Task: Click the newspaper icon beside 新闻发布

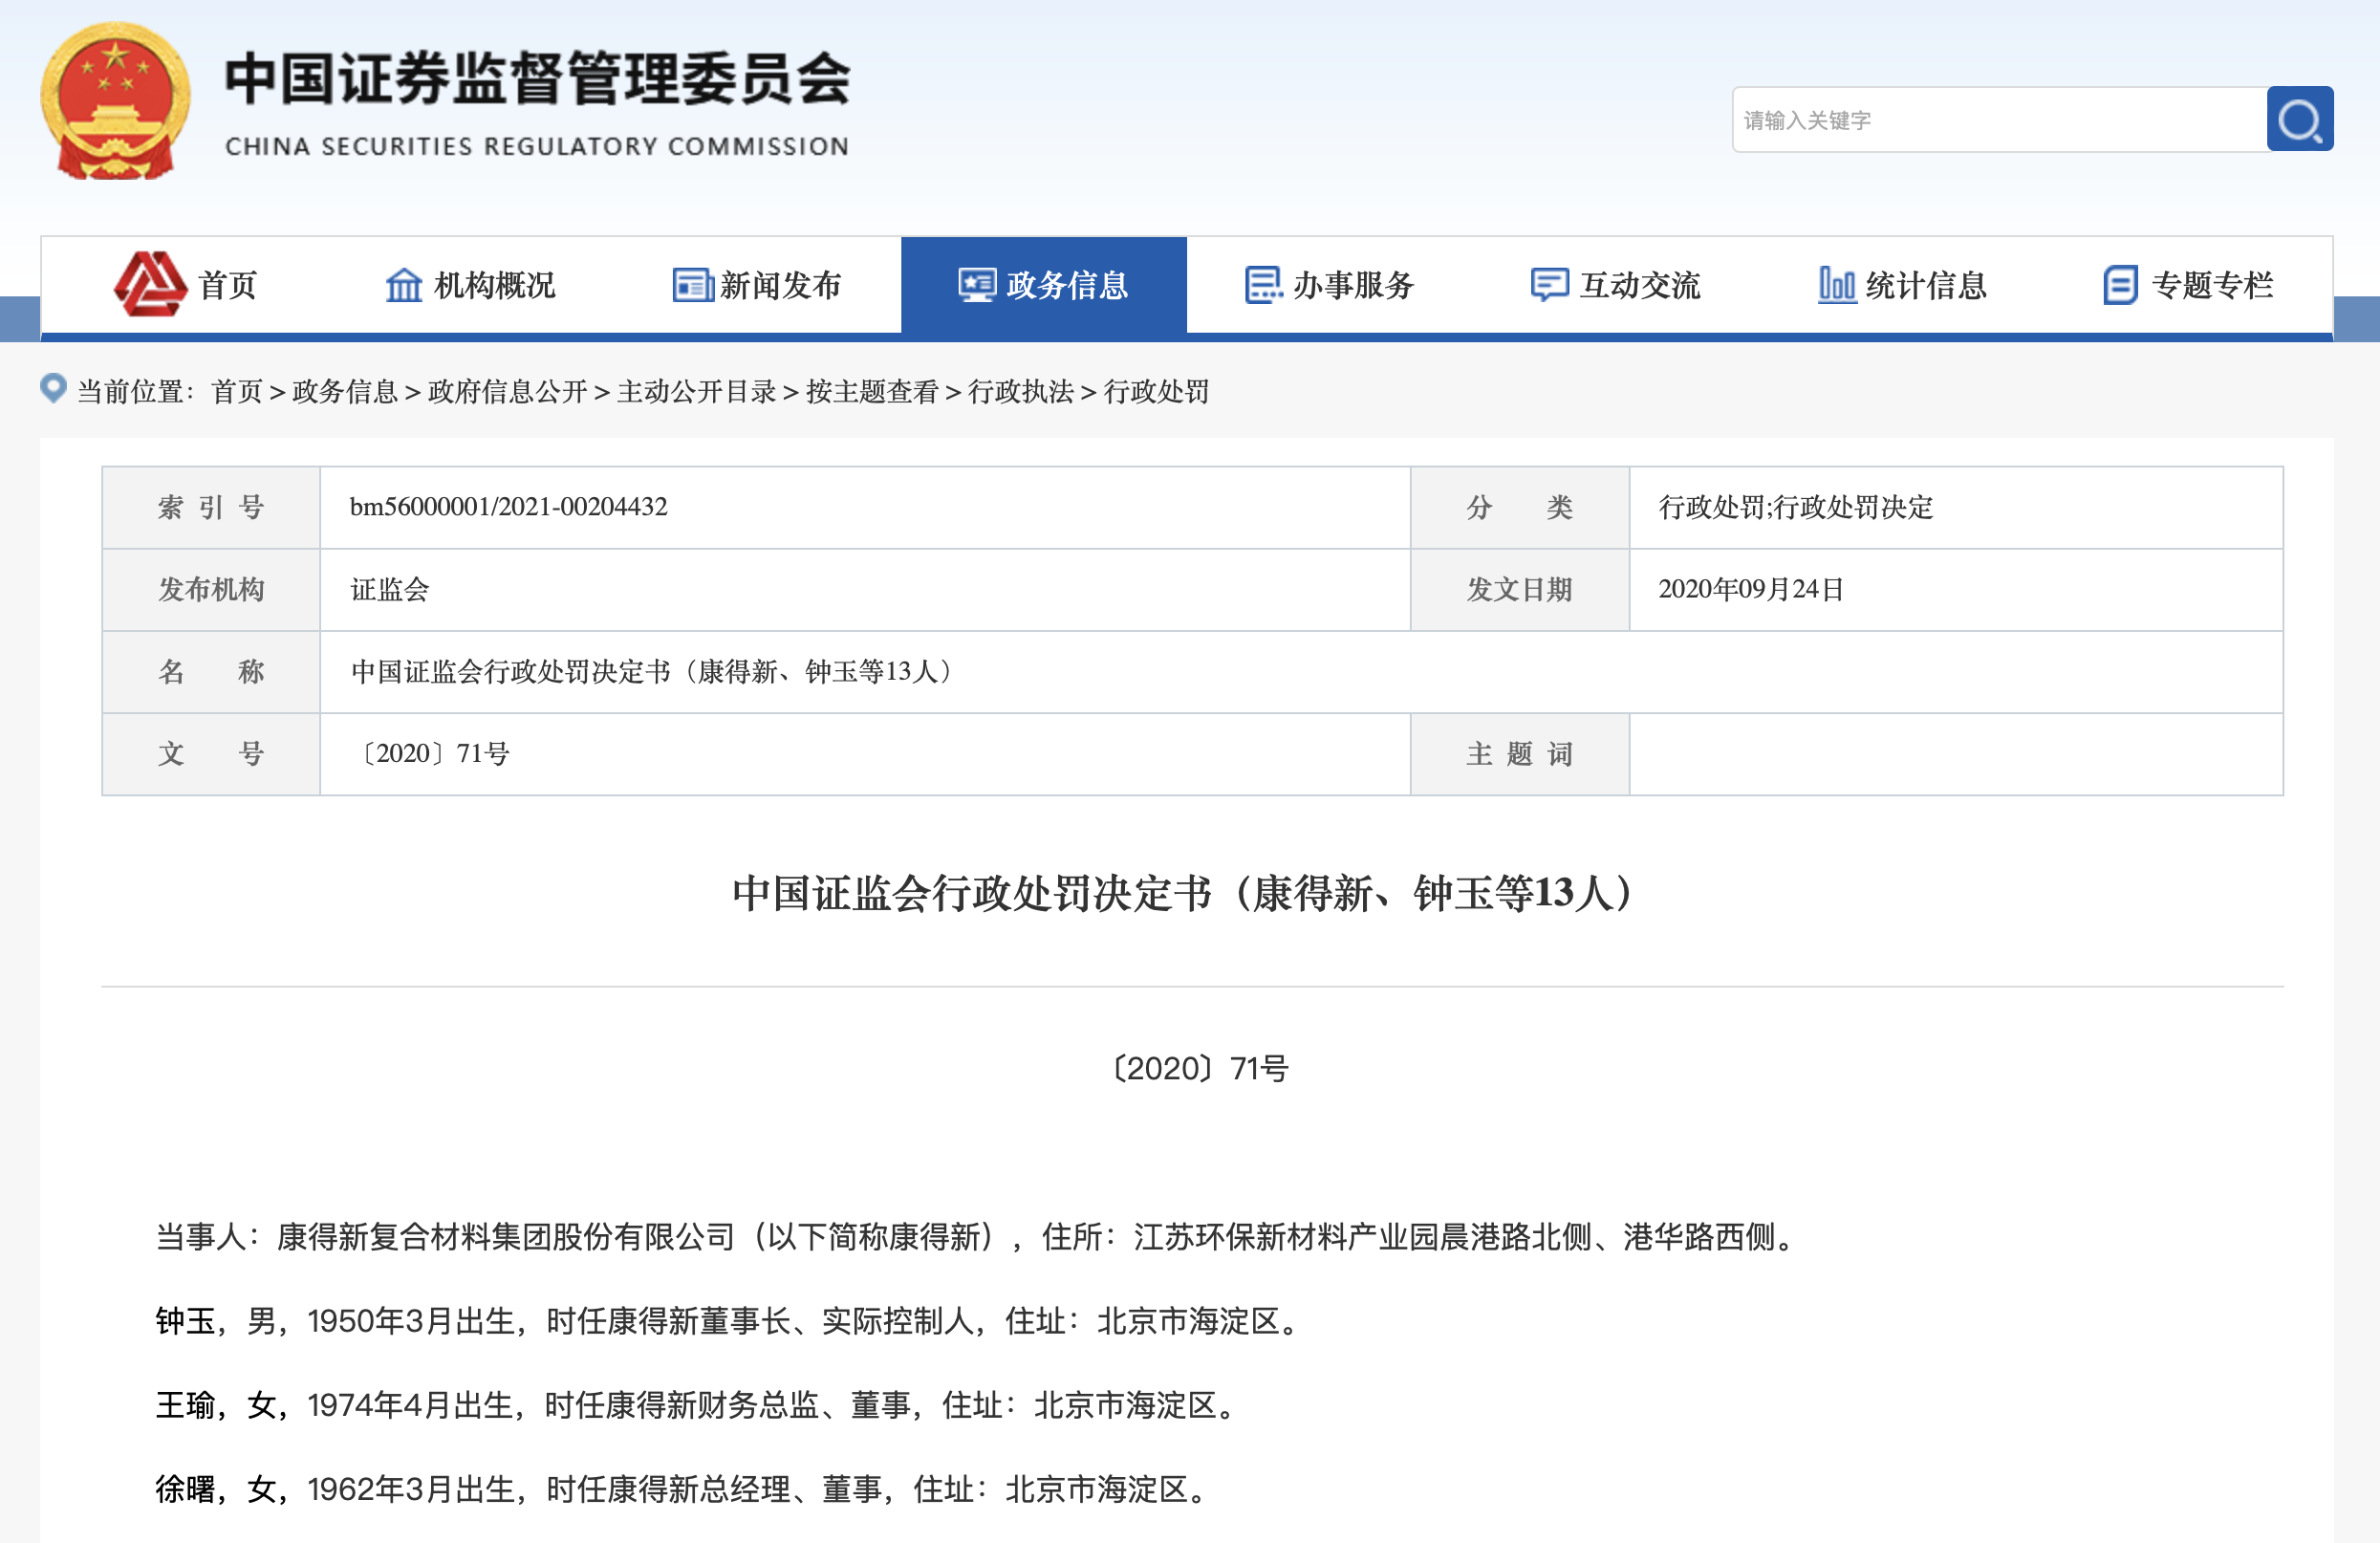Action: [x=692, y=286]
